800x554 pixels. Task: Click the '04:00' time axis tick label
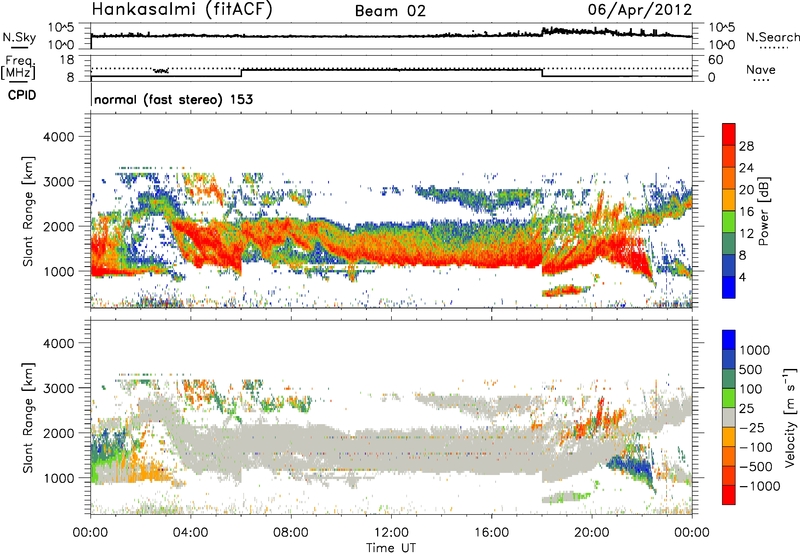click(190, 533)
